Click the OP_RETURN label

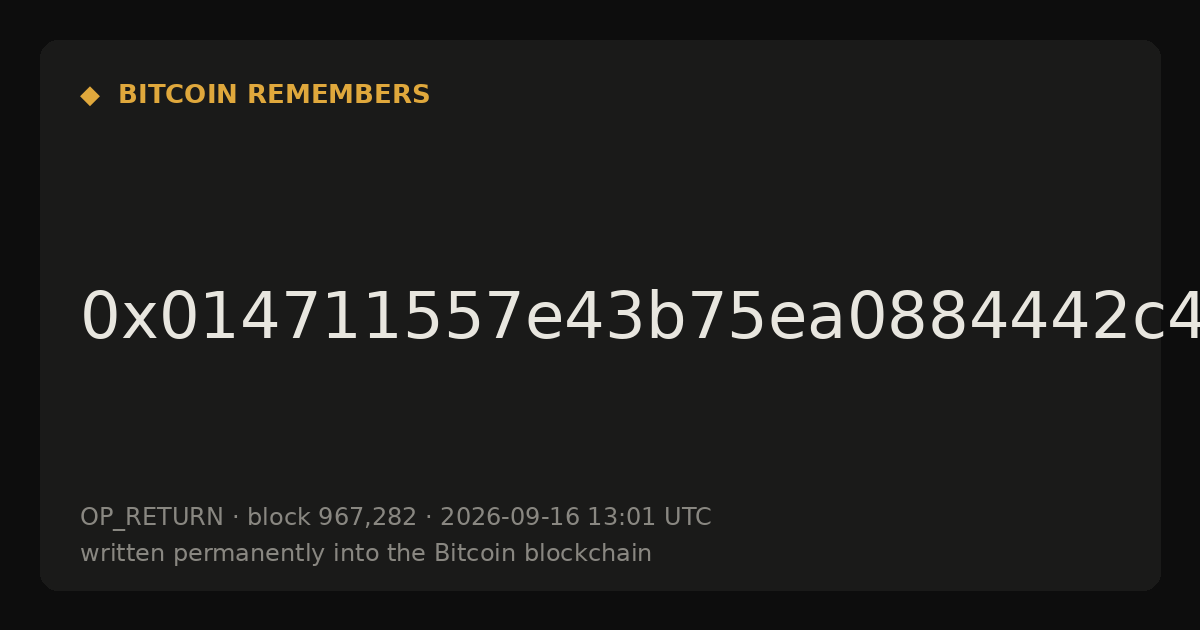pyautogui.click(x=151, y=517)
